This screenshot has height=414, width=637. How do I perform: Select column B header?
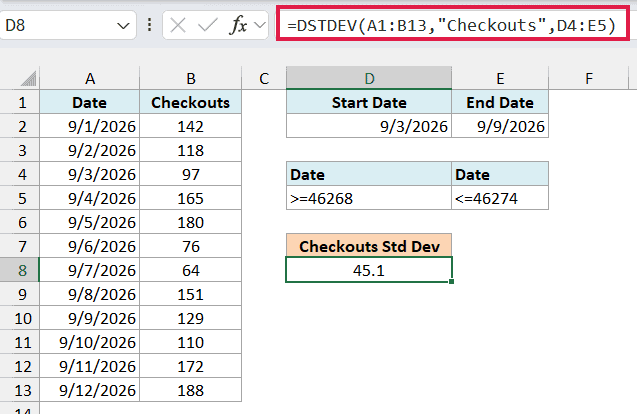click(x=191, y=78)
